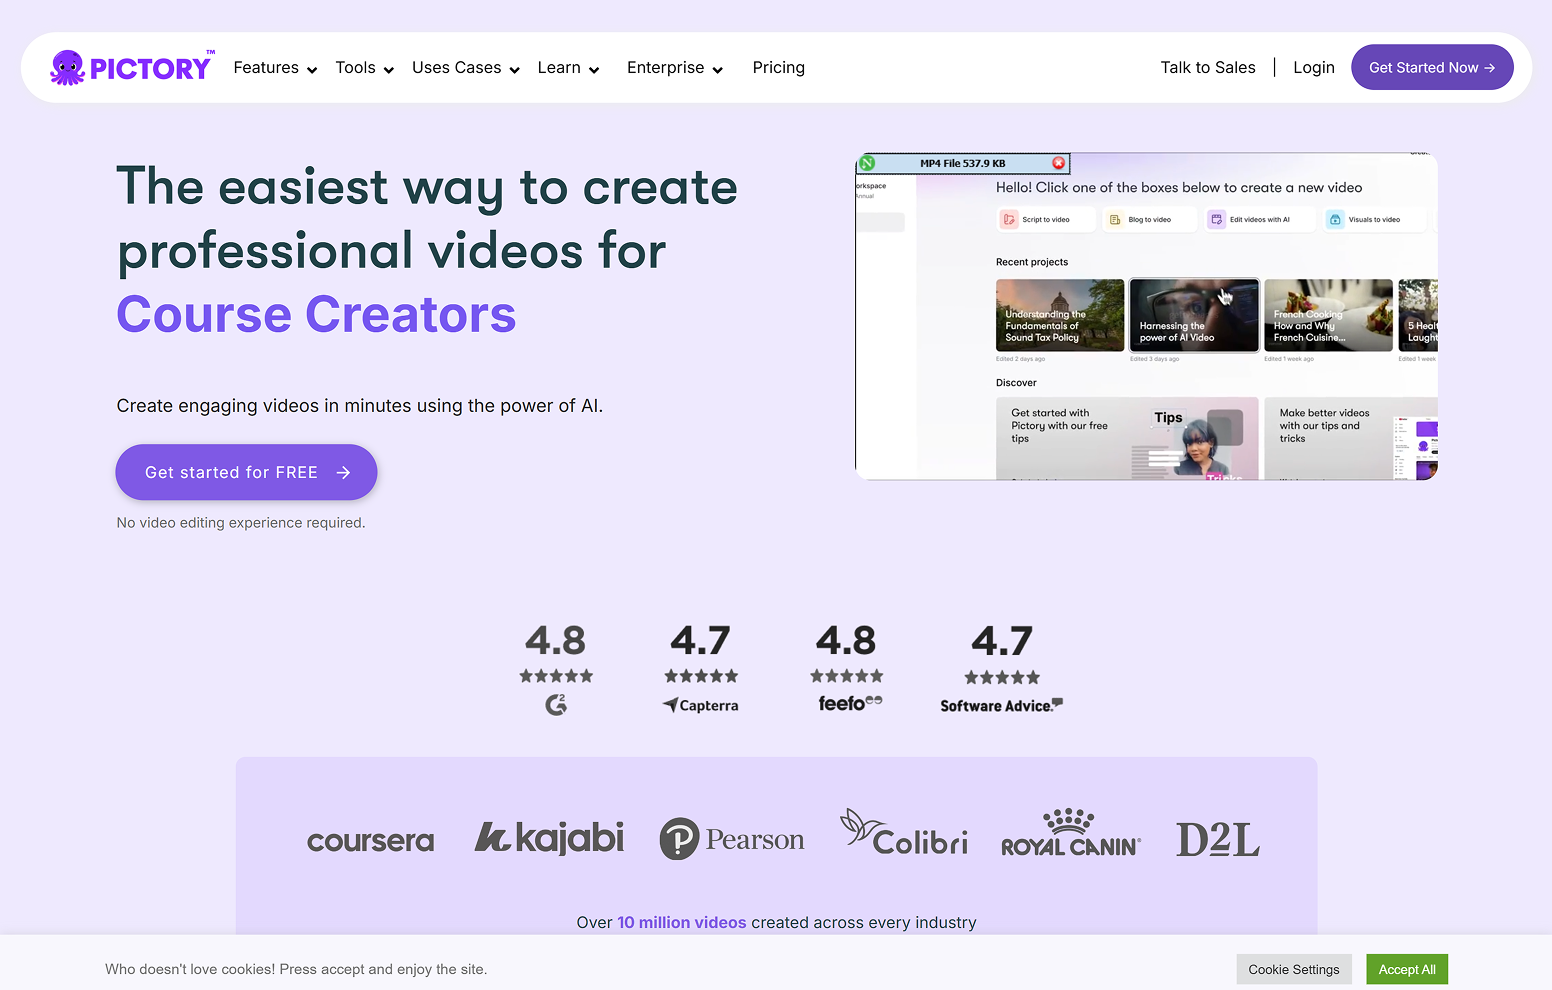Click the Capterra rating logo
The image size is (1552, 990).
pyautogui.click(x=701, y=705)
